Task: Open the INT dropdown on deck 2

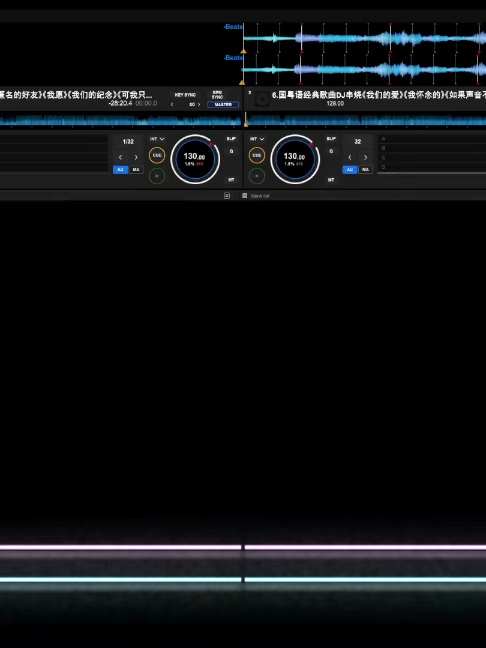Action: (x=257, y=139)
